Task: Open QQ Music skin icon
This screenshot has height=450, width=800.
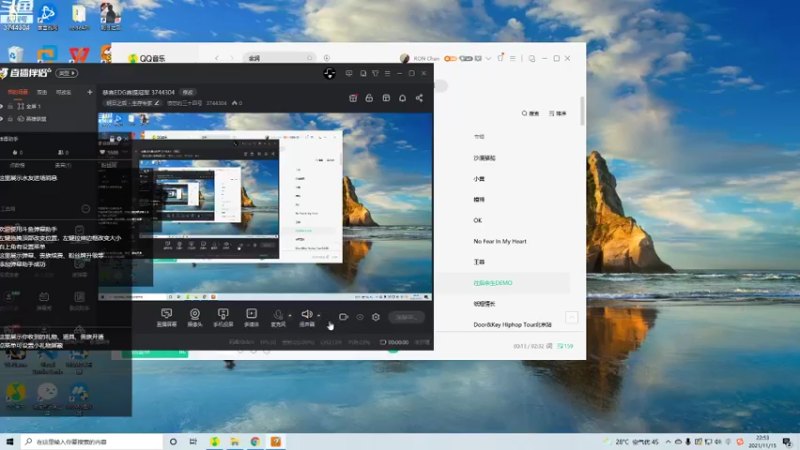Action: click(500, 58)
